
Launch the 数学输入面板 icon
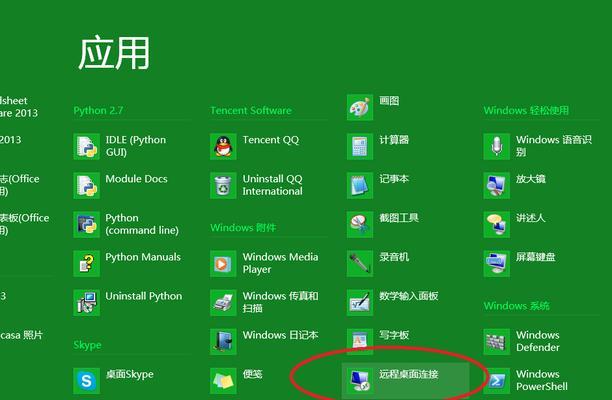tap(360, 302)
